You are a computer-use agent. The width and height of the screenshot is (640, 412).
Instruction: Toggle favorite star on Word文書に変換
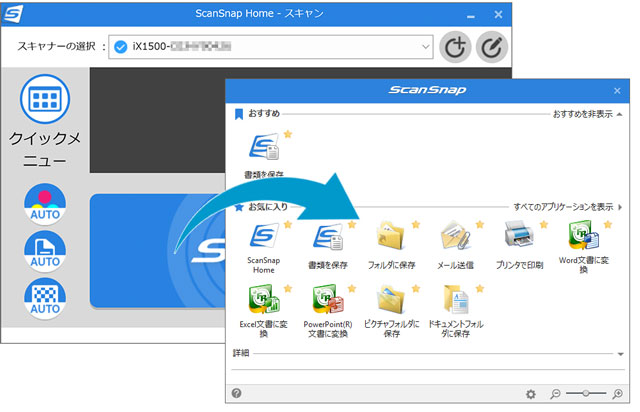point(608,224)
